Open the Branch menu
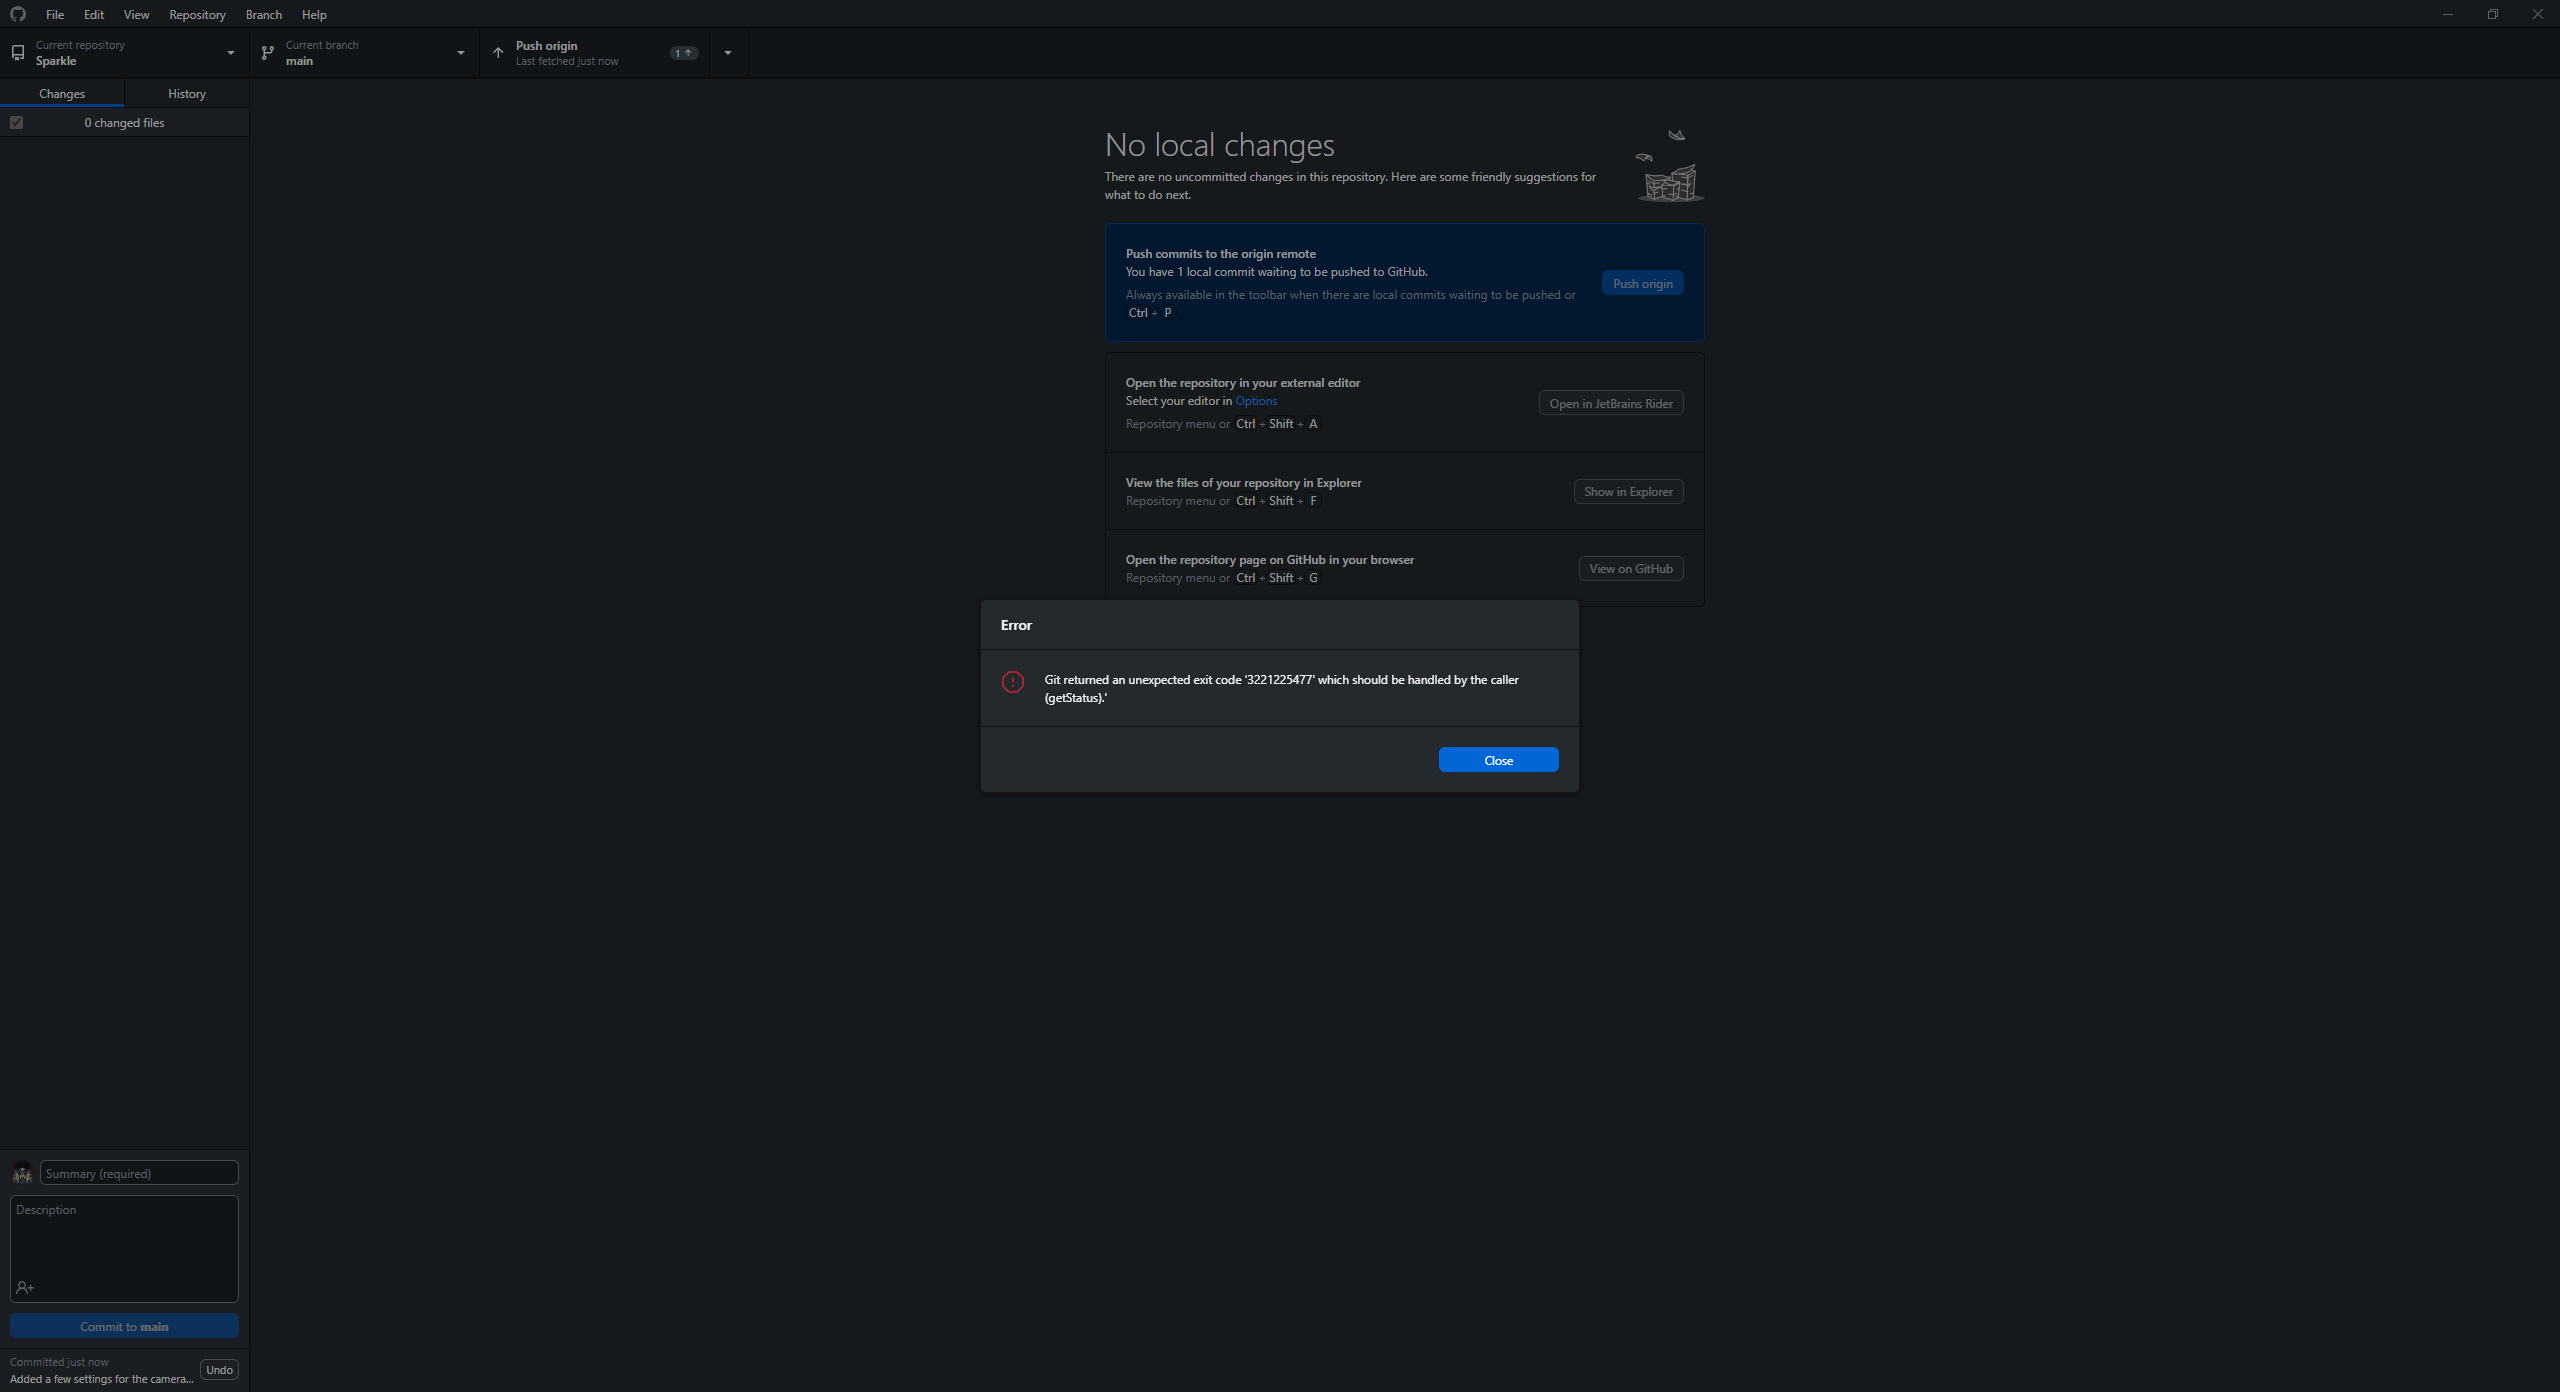Screen dimensions: 2560x1392 tap(263, 14)
